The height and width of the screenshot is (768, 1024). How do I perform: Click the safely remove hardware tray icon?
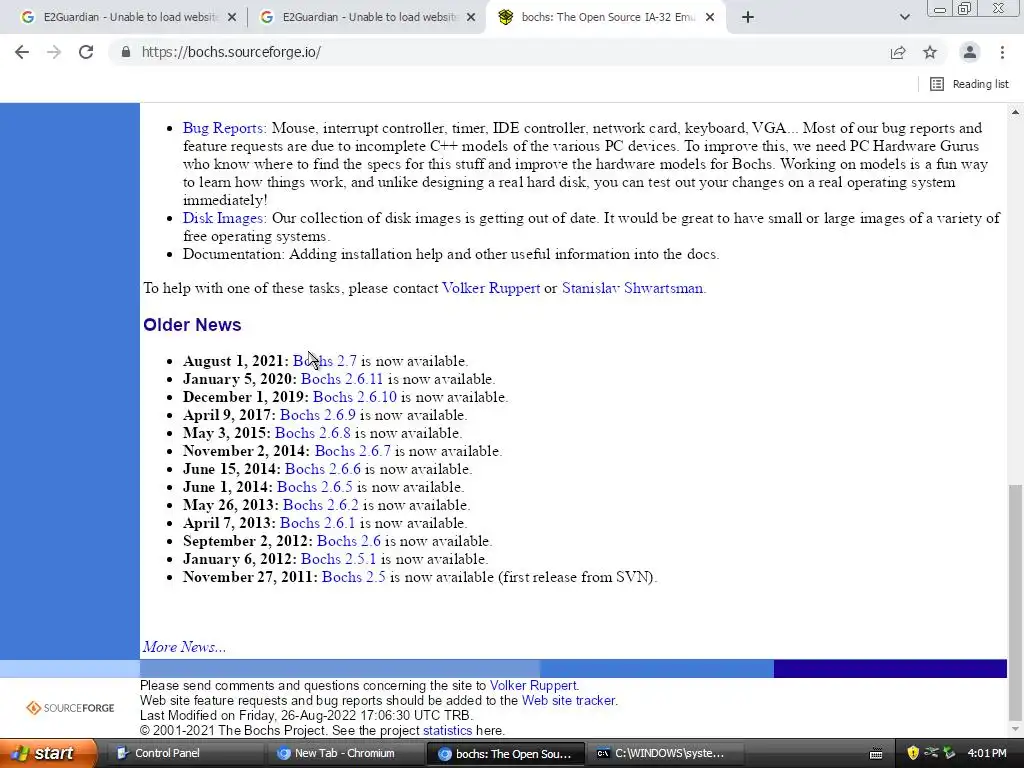[x=949, y=754]
